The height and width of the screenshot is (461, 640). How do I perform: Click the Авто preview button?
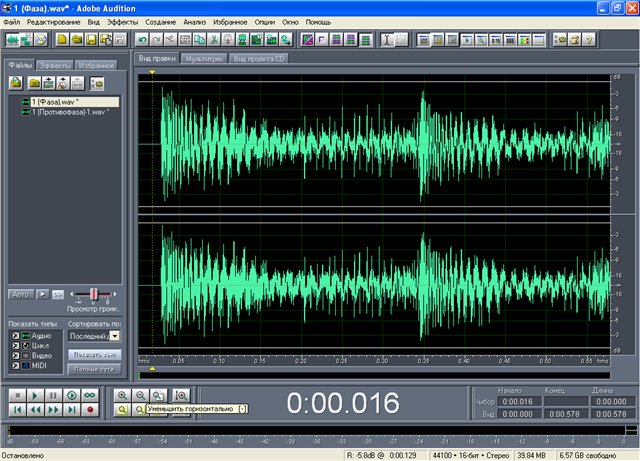point(20,294)
